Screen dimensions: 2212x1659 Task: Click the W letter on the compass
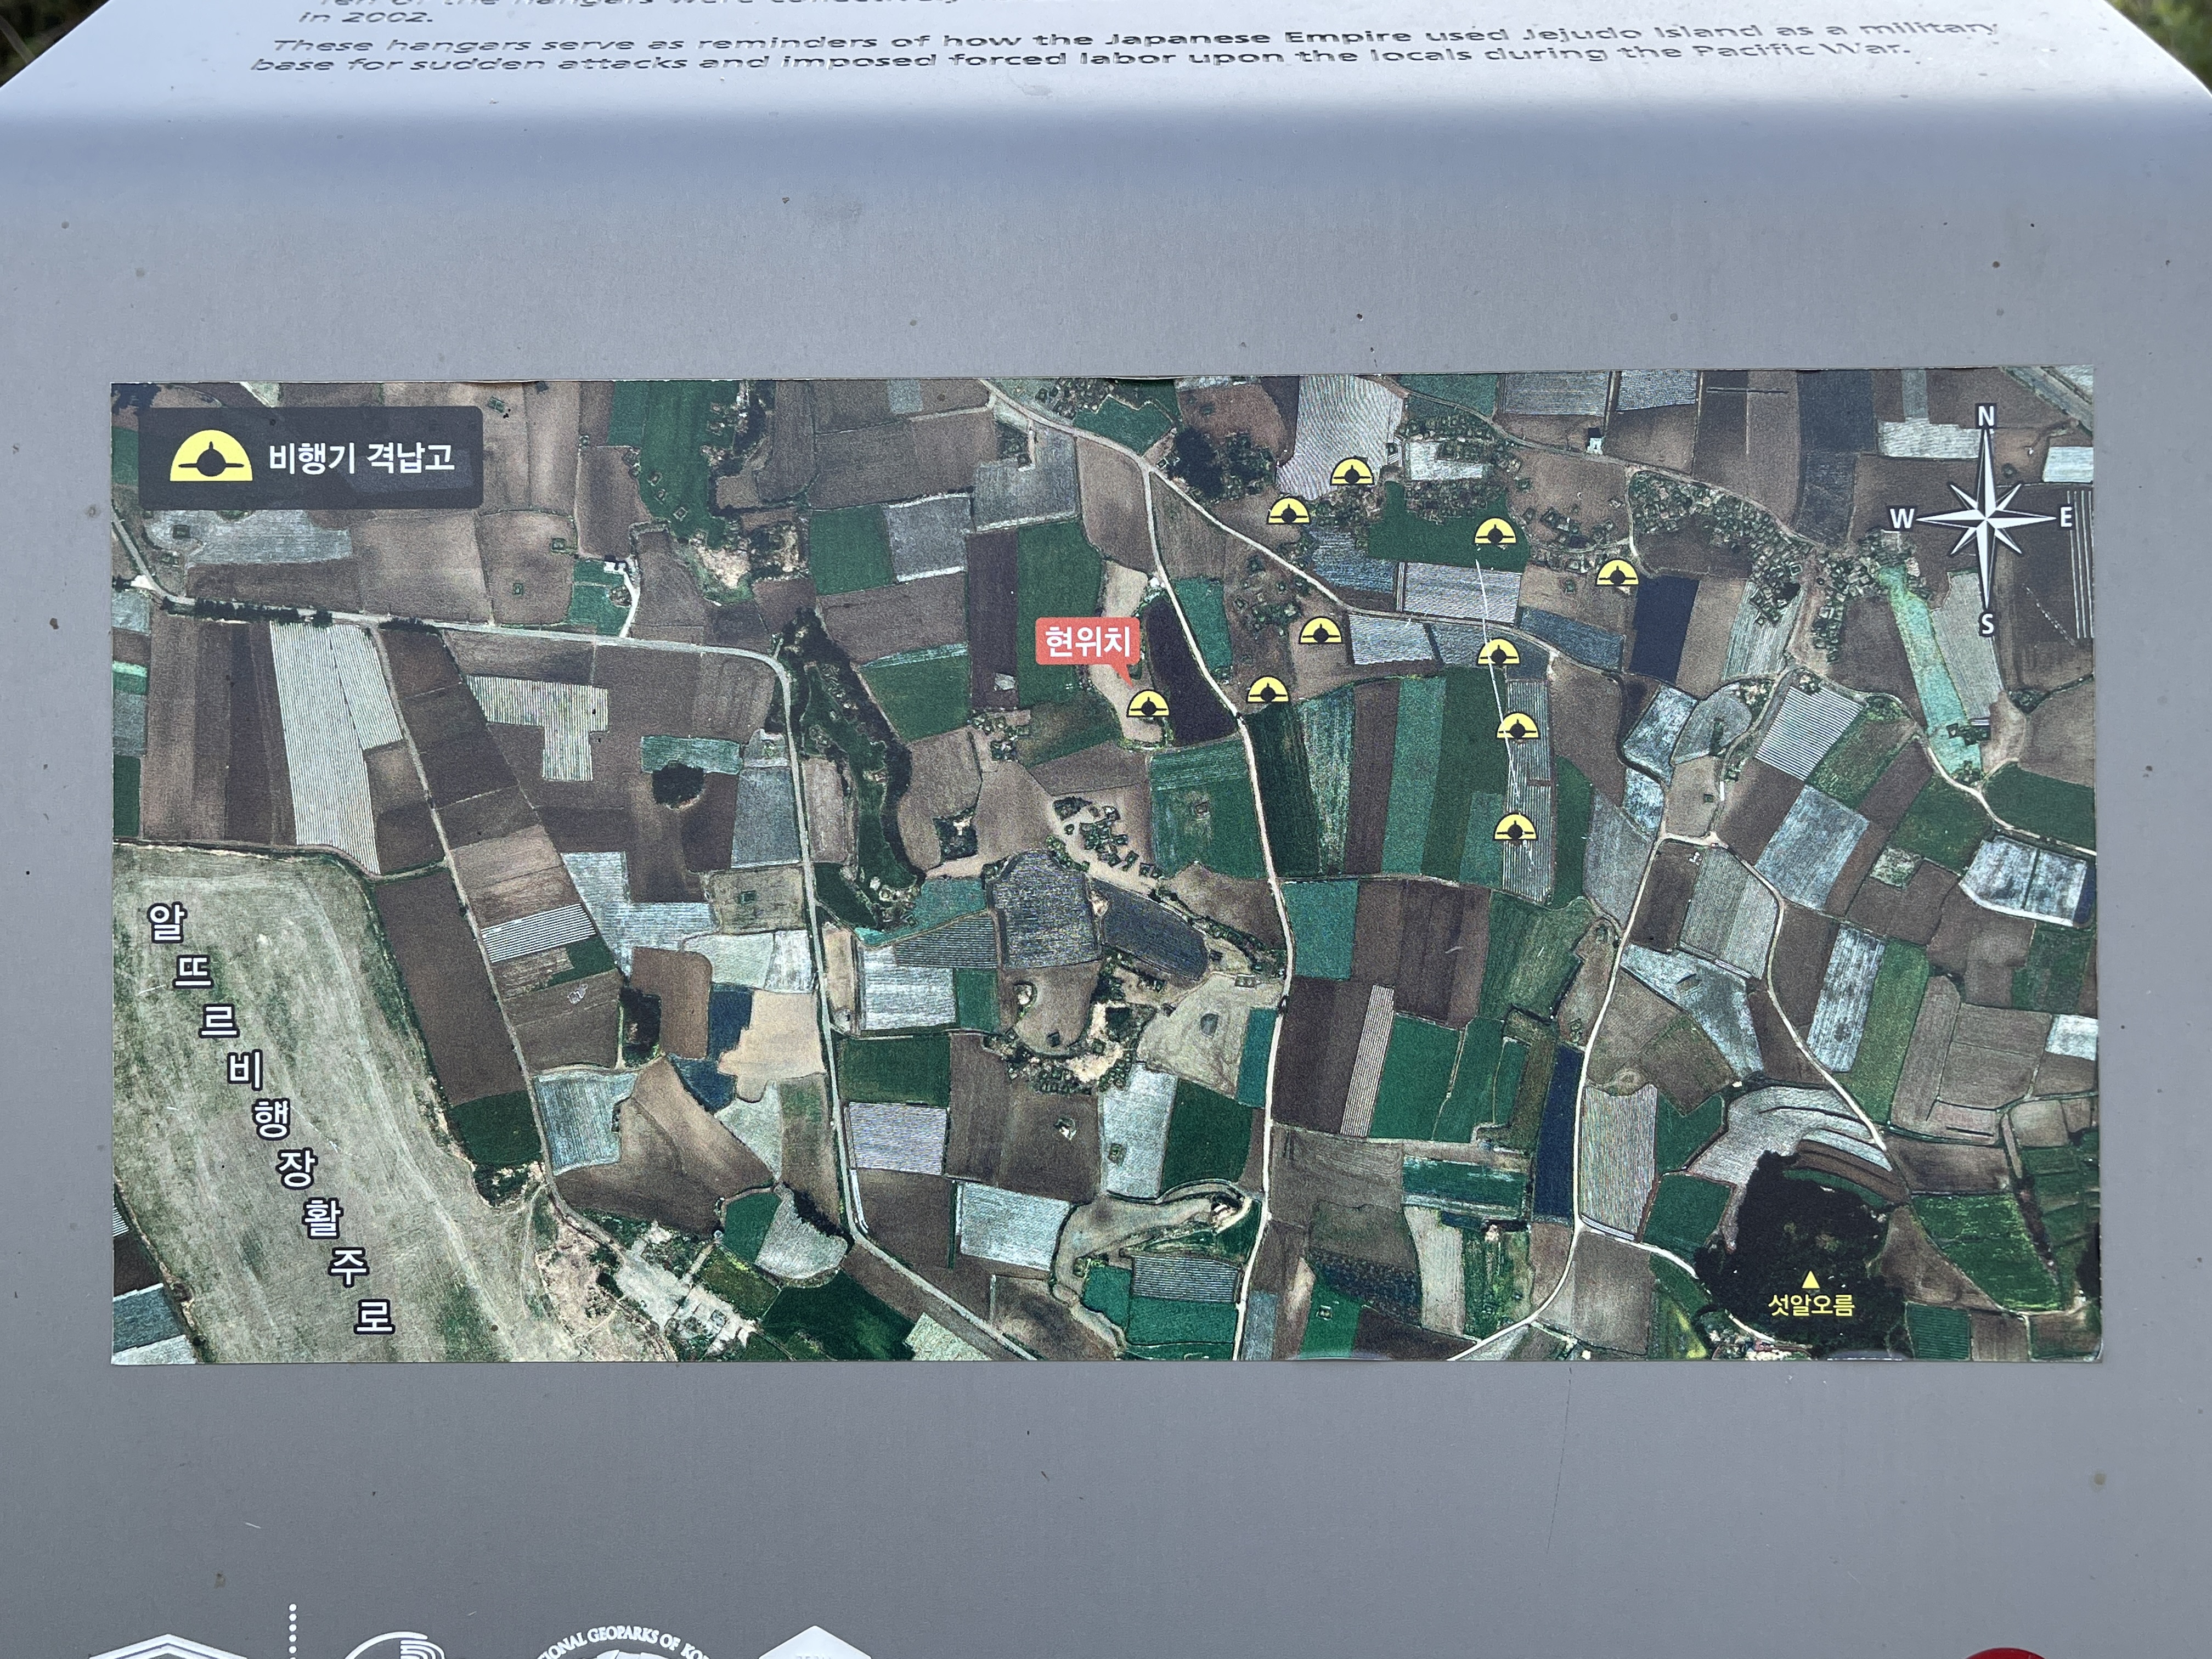1901,519
